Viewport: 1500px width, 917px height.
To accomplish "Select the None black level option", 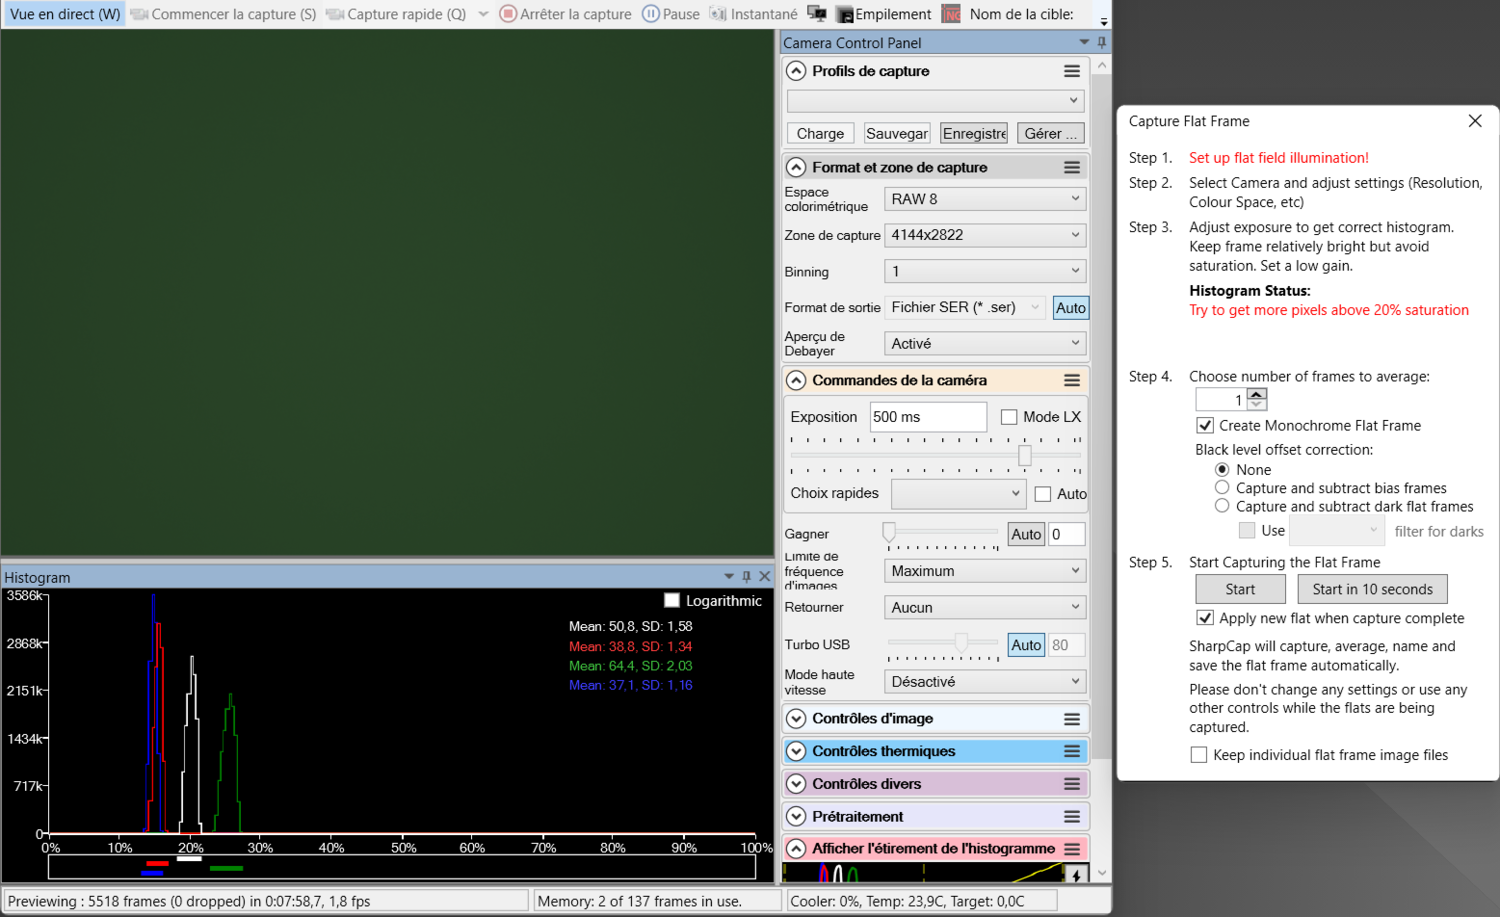I will pyautogui.click(x=1222, y=469).
